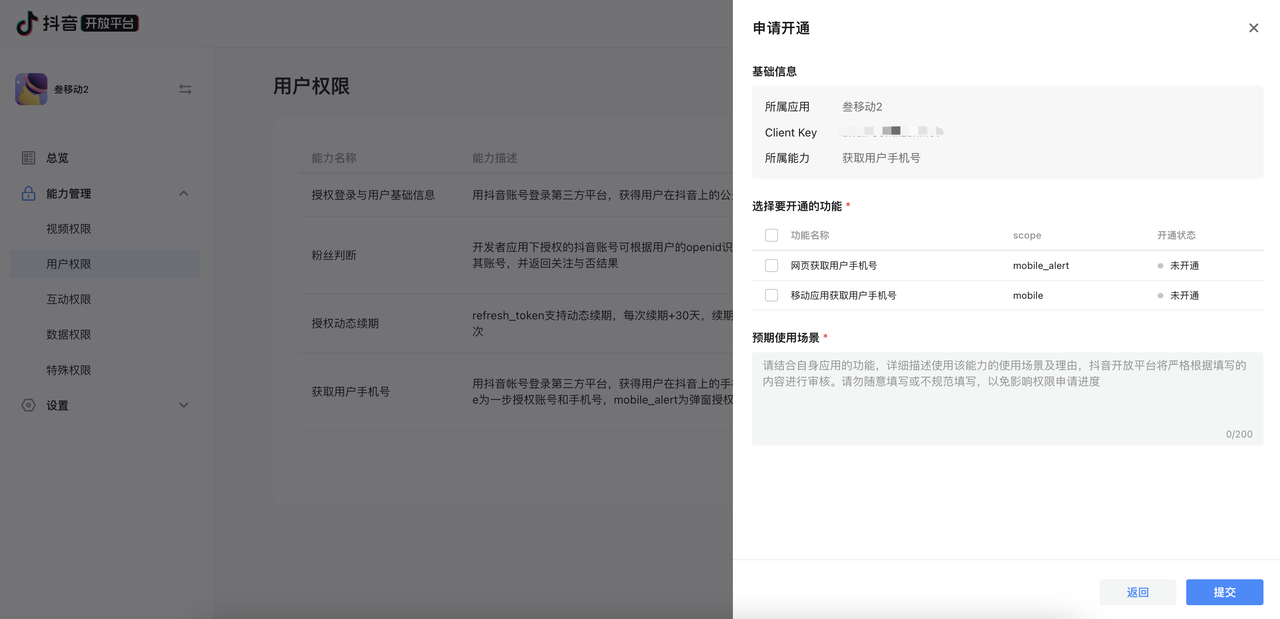Viewport: 1280px width, 619px height.
Task: Click the Douyin logo icon
Action: tap(27, 23)
